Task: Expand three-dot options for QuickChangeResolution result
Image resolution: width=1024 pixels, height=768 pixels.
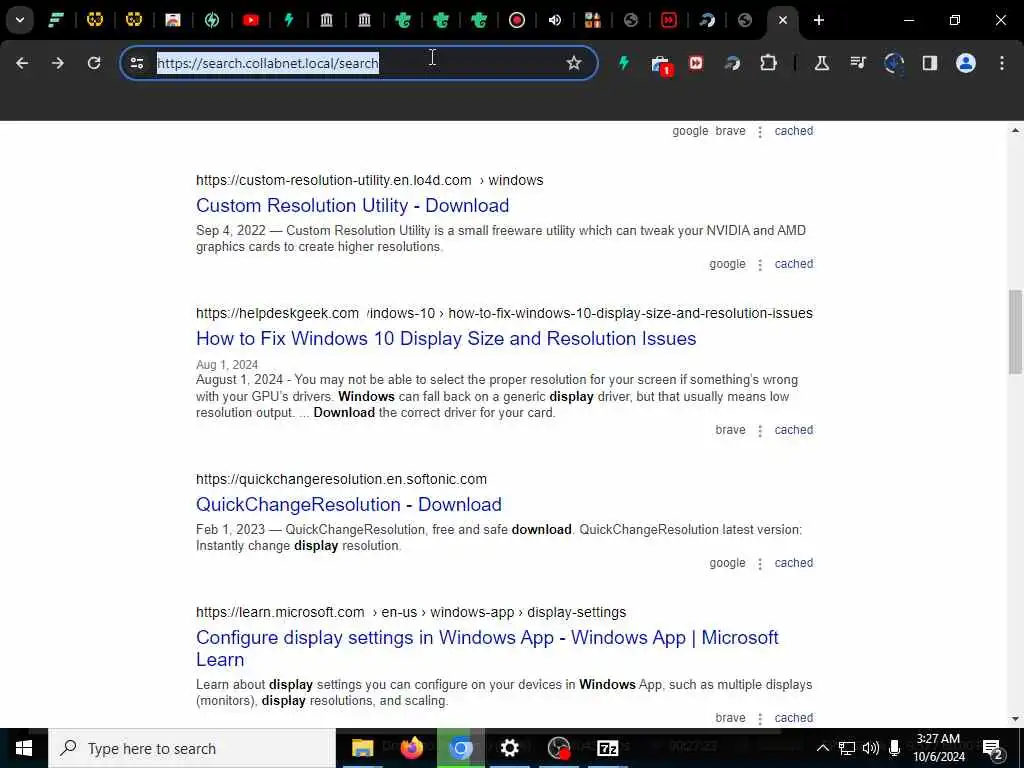Action: click(760, 564)
